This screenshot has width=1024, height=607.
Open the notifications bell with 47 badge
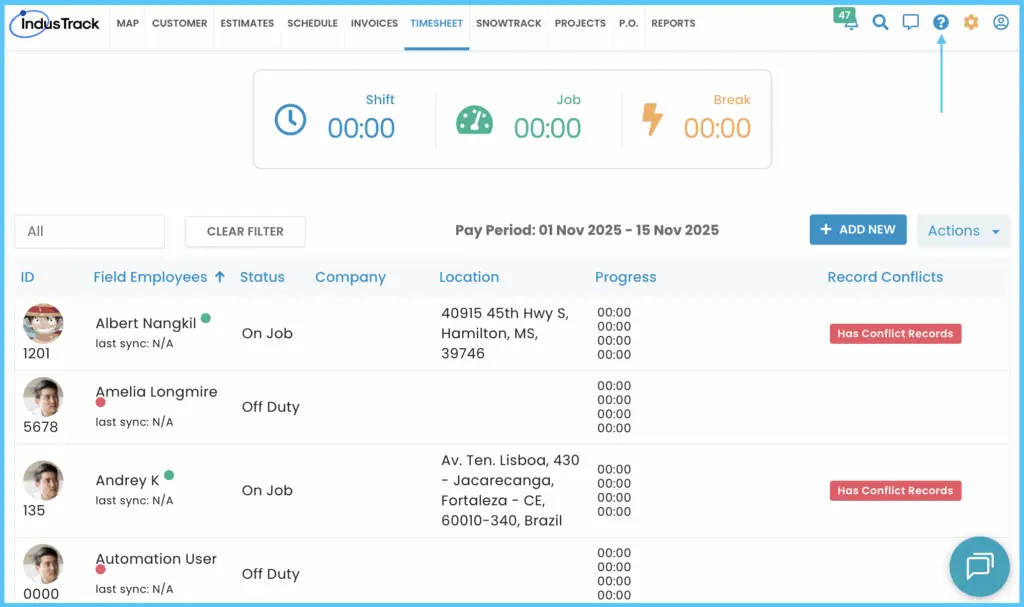click(846, 20)
